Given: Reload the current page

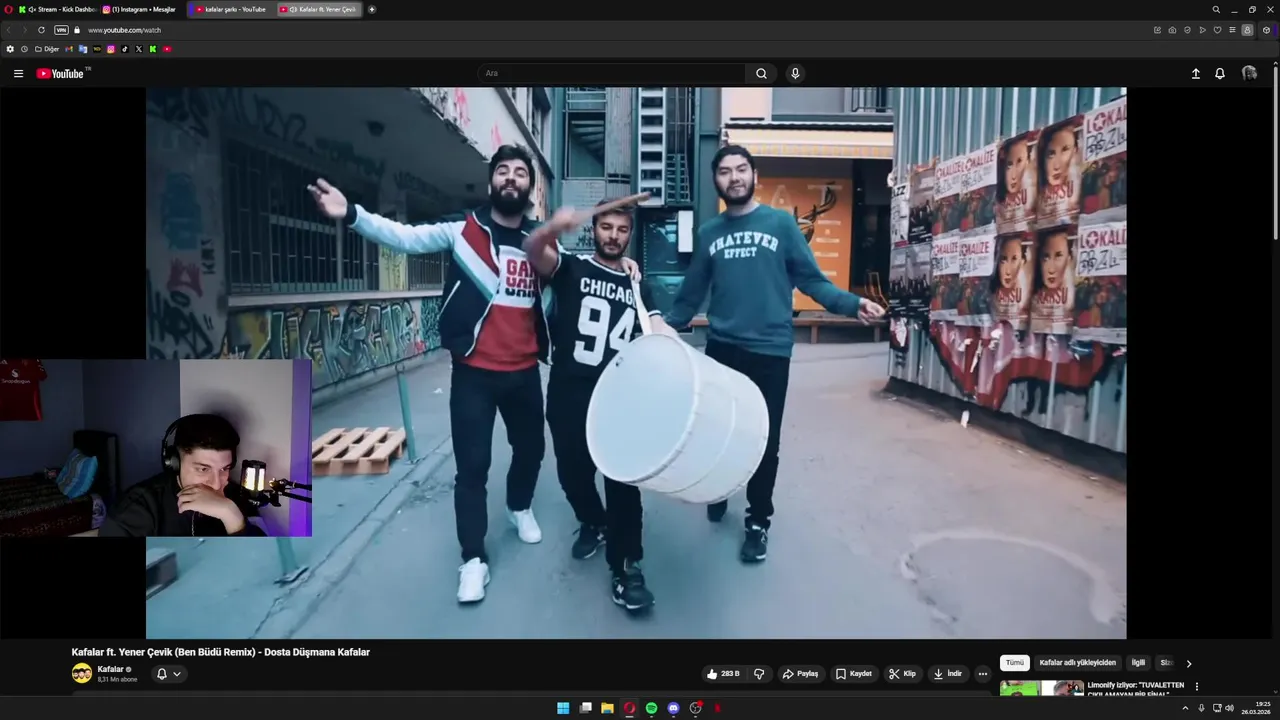Looking at the screenshot, I should pyautogui.click(x=41, y=30).
